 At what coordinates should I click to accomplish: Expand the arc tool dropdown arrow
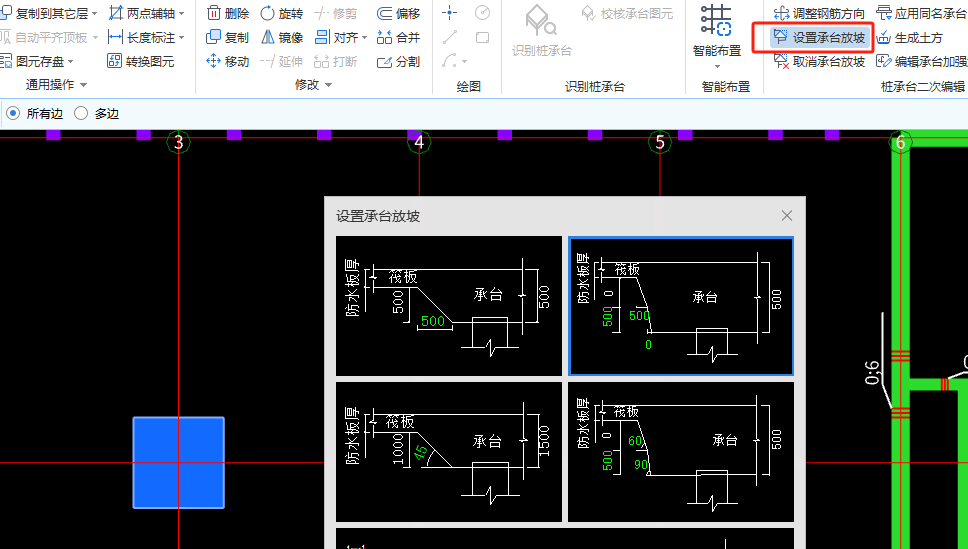click(464, 62)
